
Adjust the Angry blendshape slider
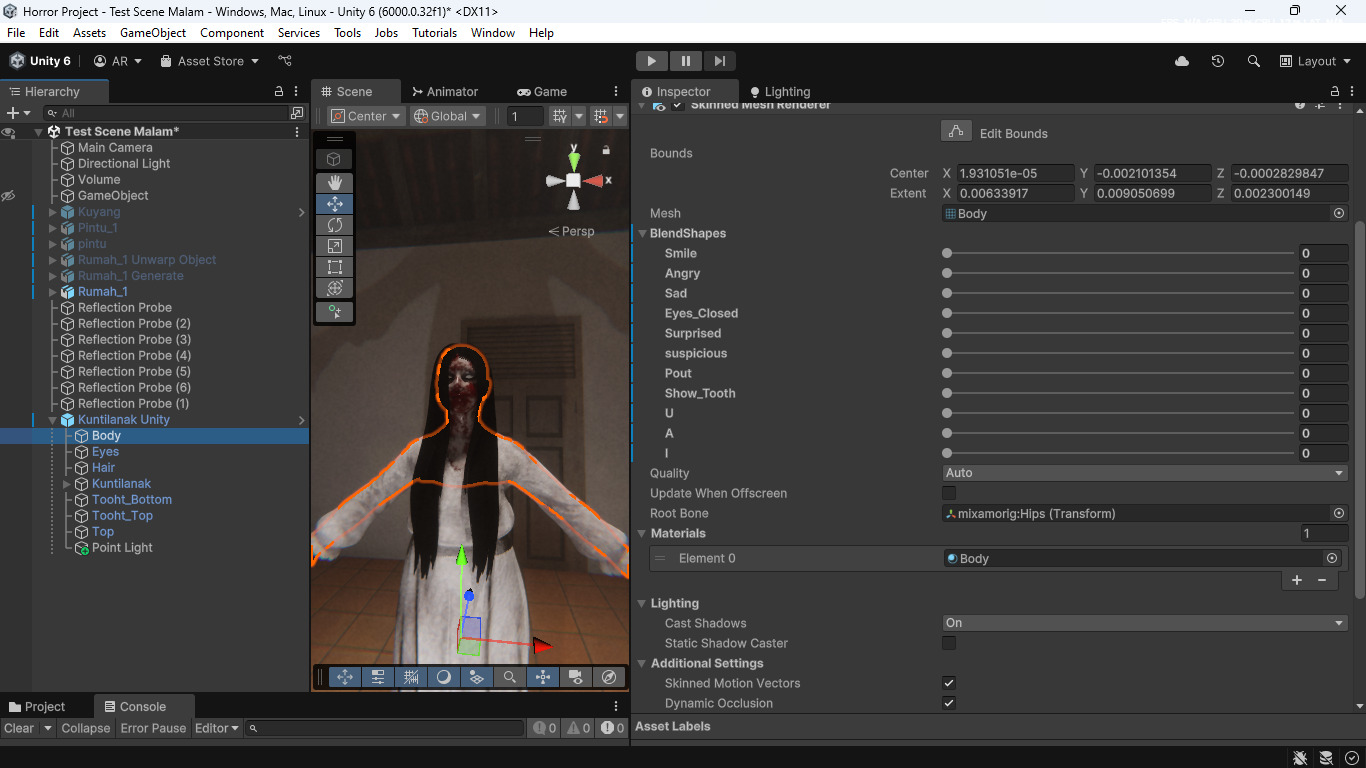click(x=1119, y=273)
